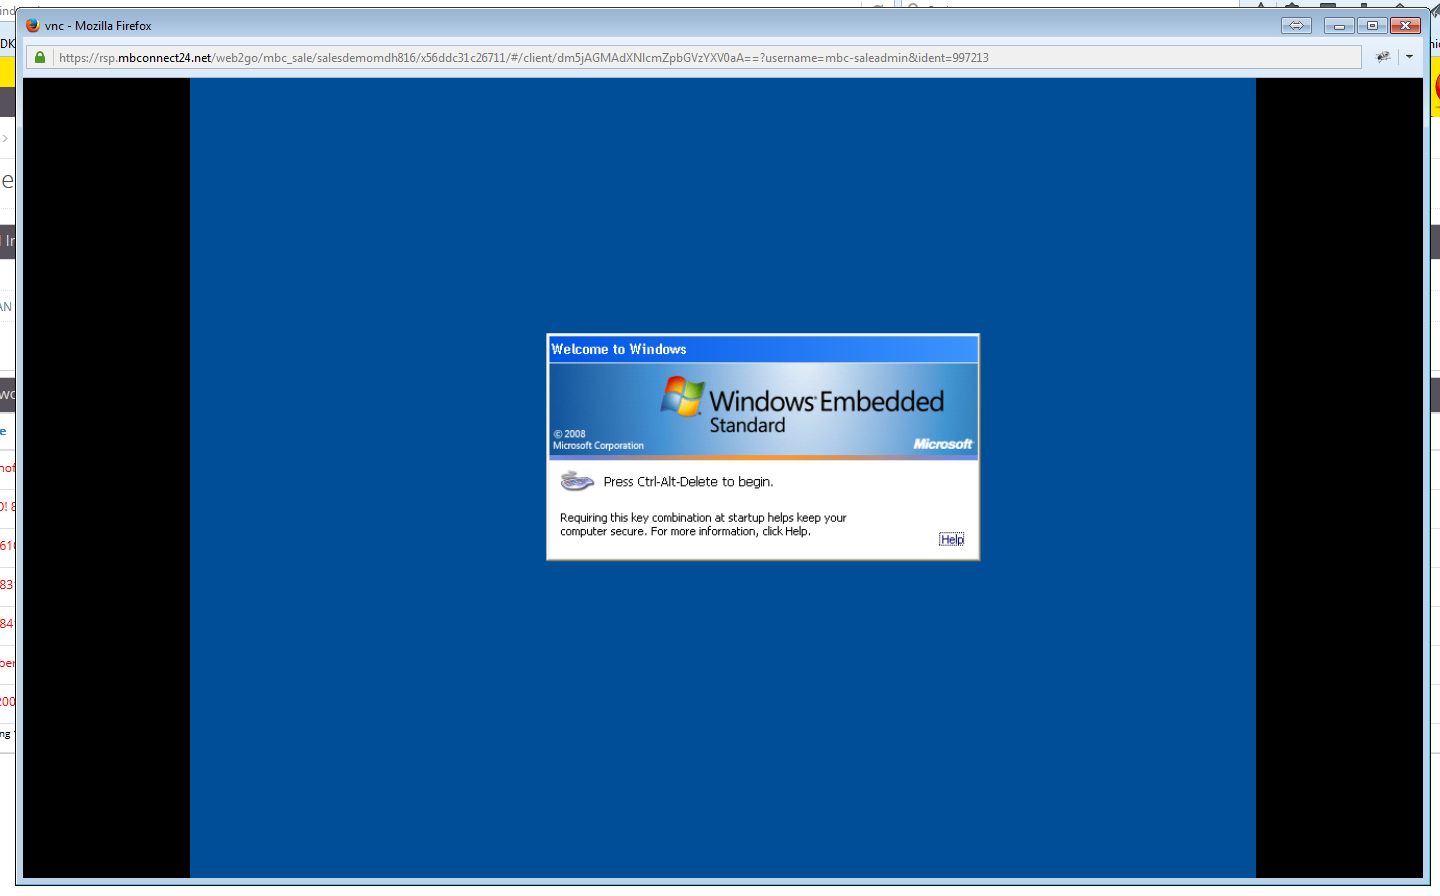Viewport: 1440px width, 896px height.
Task: Close the vnc Firefox window
Action: (1405, 25)
